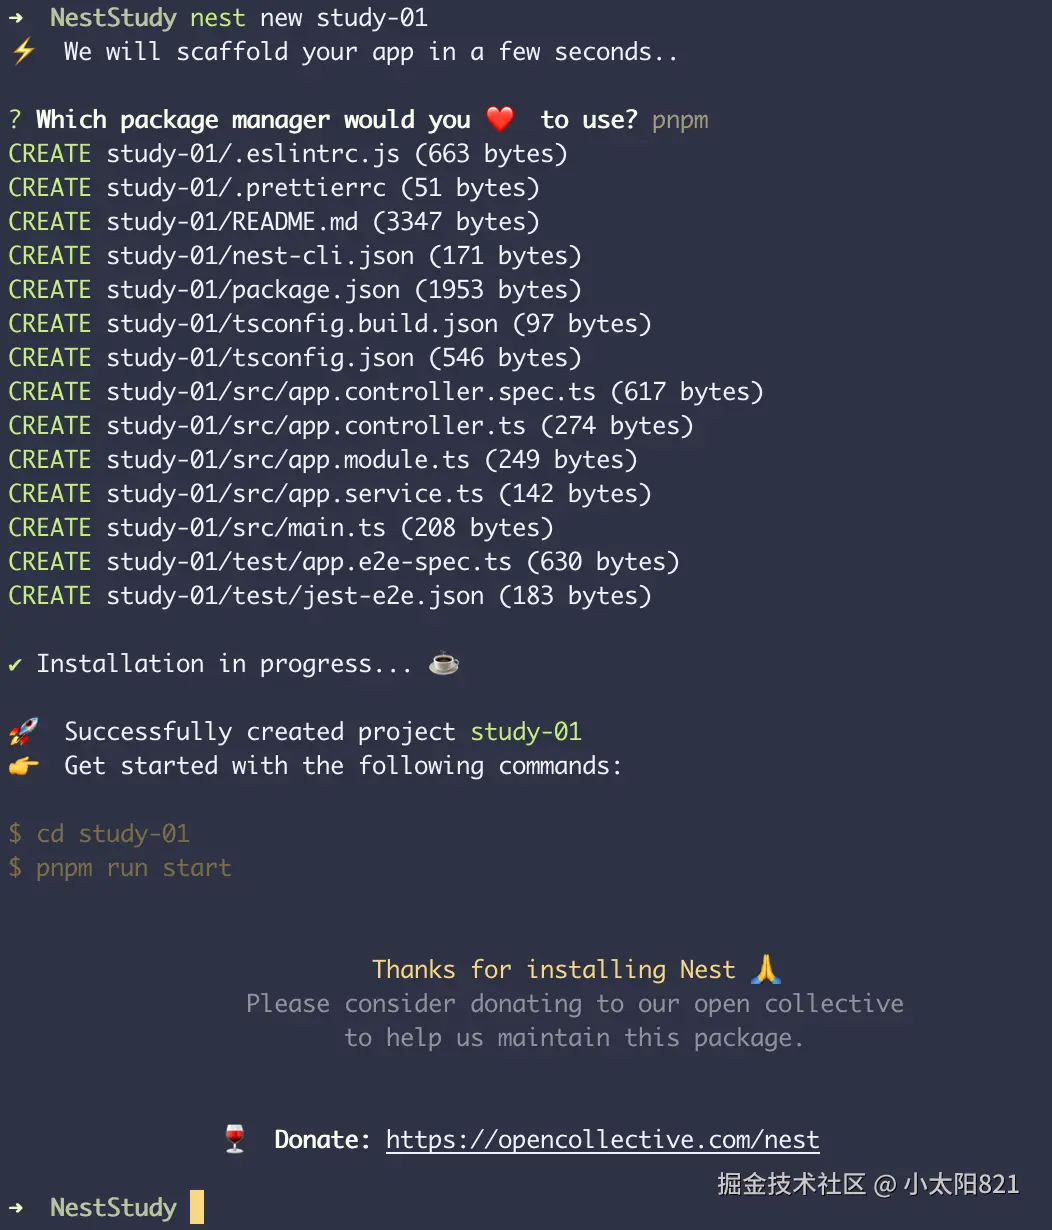Viewport: 1052px width, 1230px height.
Task: Click the study-01/package.json file path
Action: point(253,290)
